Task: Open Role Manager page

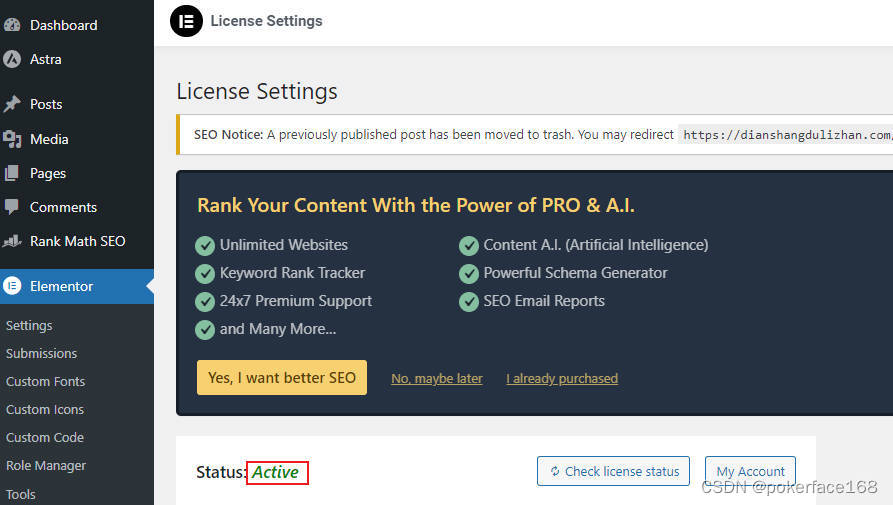Action: [46, 465]
